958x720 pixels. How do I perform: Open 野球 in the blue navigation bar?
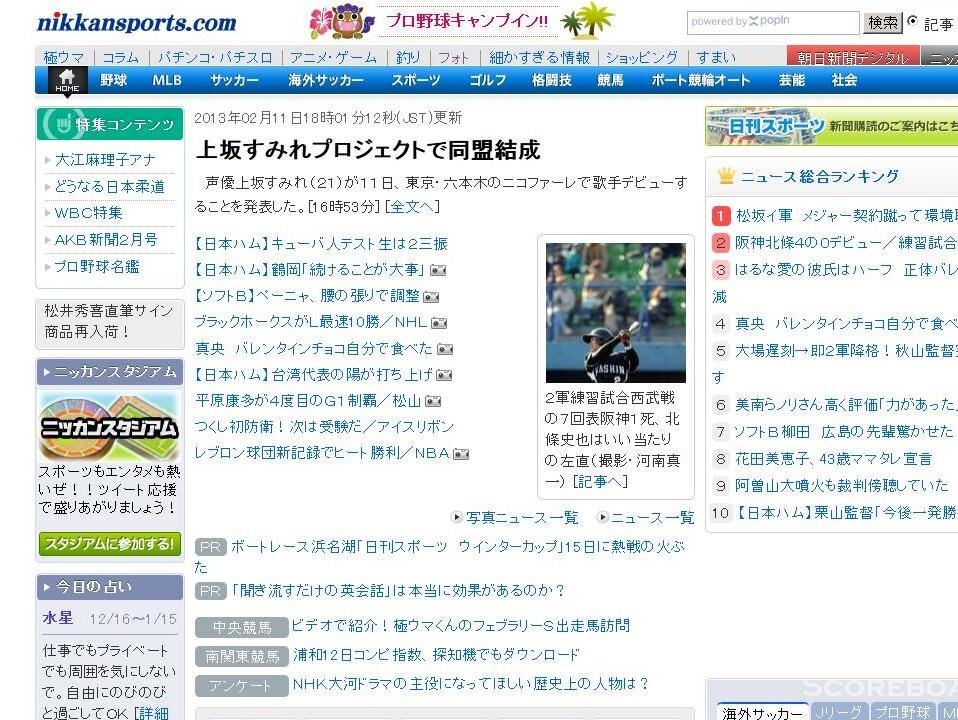point(114,80)
